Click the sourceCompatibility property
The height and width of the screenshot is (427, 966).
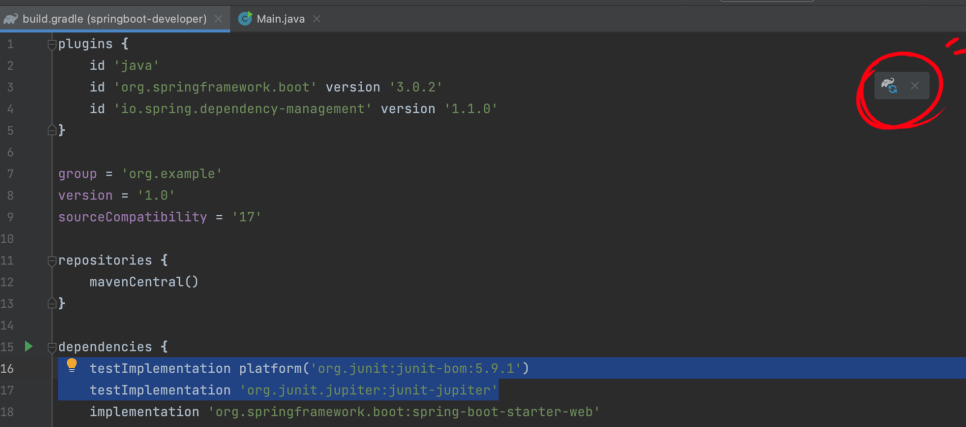point(132,217)
